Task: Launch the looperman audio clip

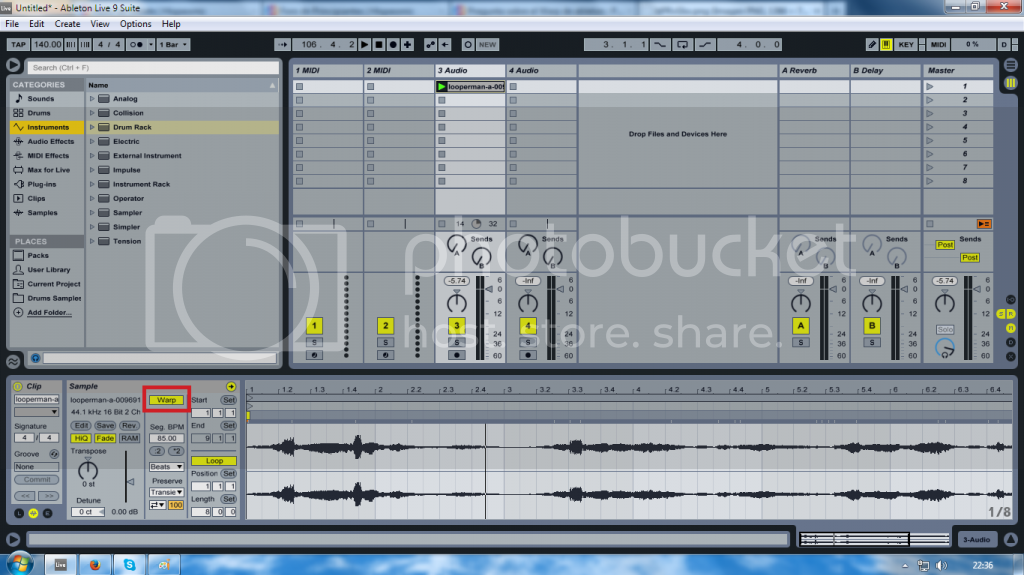Action: [x=441, y=86]
